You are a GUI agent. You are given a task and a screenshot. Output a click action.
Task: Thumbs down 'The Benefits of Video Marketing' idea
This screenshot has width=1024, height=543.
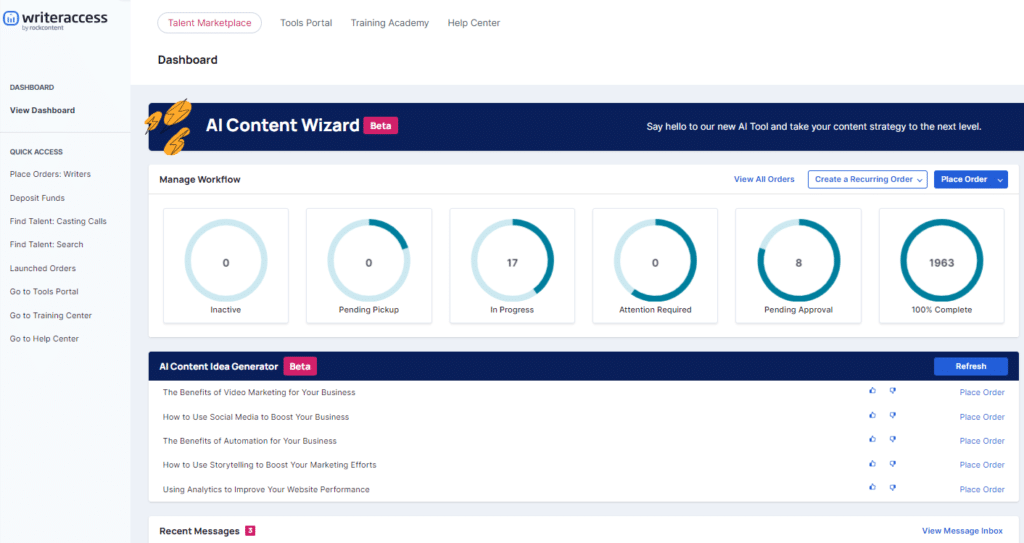click(x=893, y=391)
